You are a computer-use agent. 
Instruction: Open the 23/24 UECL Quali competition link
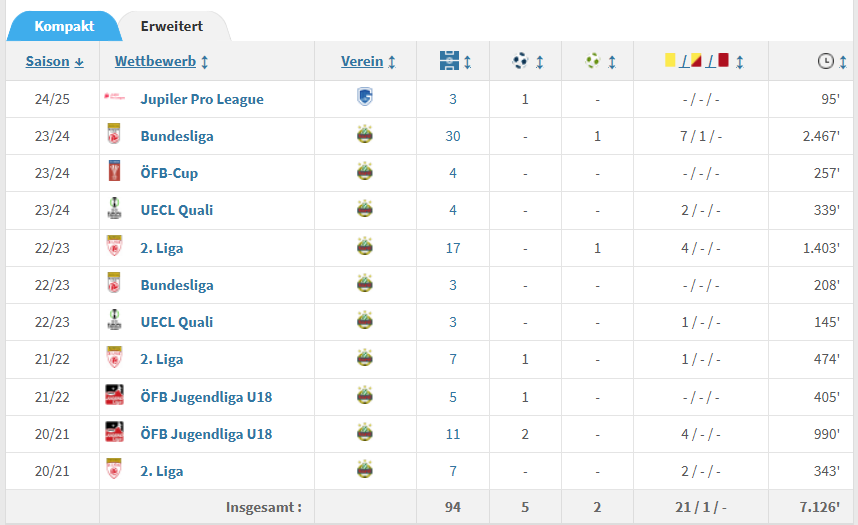pyautogui.click(x=177, y=210)
